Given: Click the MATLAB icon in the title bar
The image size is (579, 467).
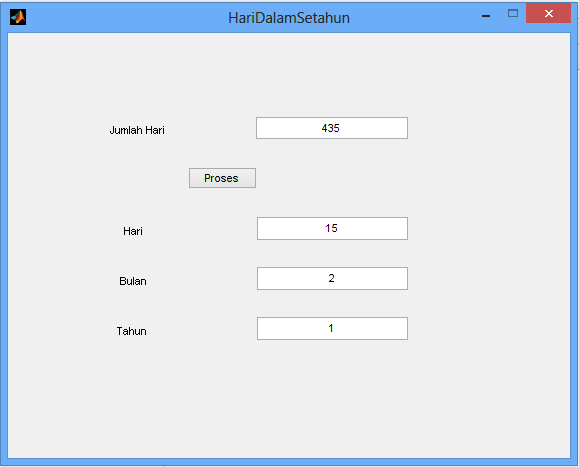Looking at the screenshot, I should (x=18, y=17).
